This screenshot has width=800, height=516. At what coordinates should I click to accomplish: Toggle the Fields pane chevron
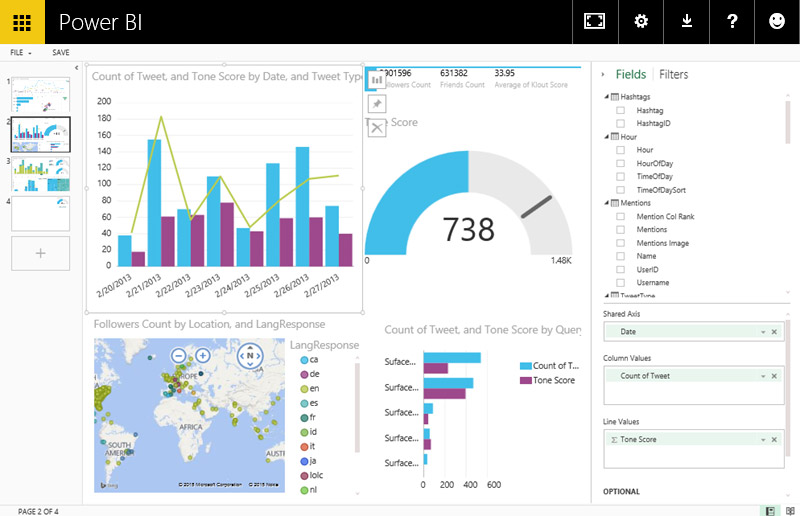pyautogui.click(x=603, y=75)
